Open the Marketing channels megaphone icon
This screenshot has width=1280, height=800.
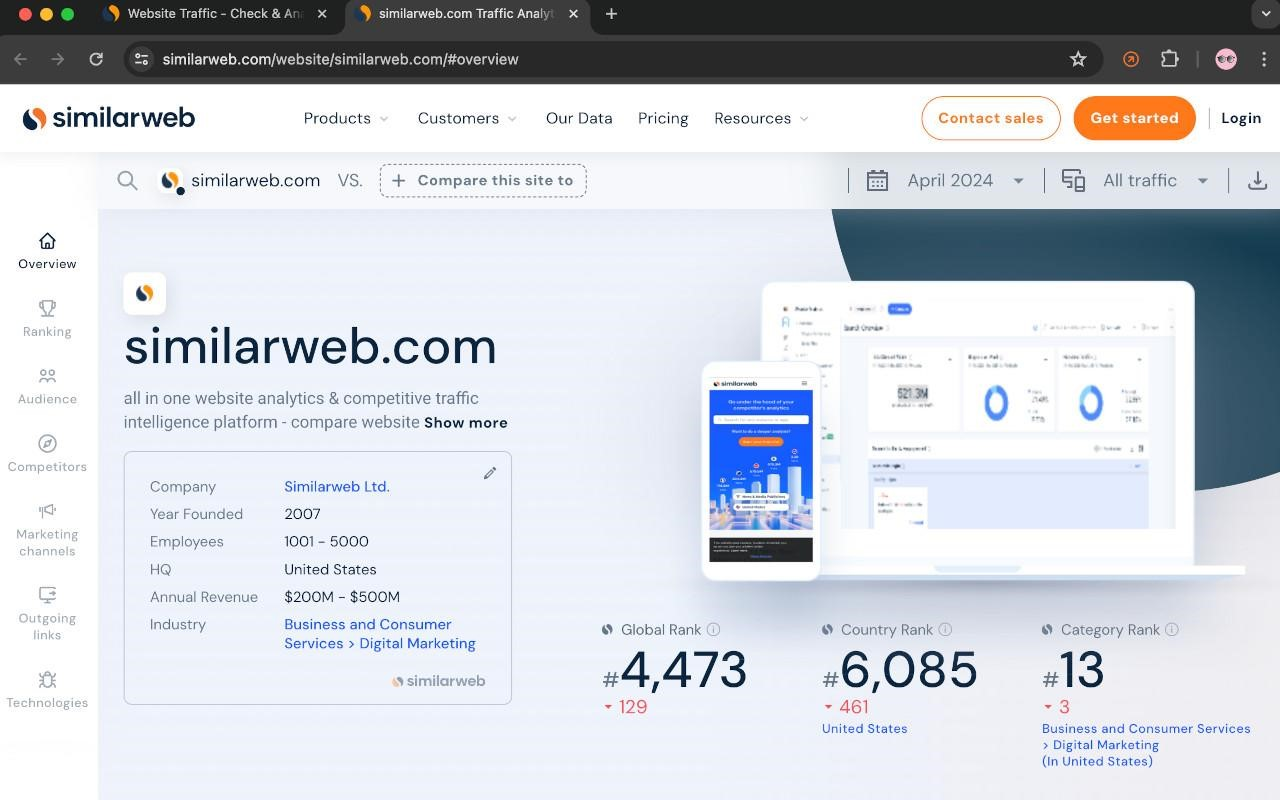[47, 511]
